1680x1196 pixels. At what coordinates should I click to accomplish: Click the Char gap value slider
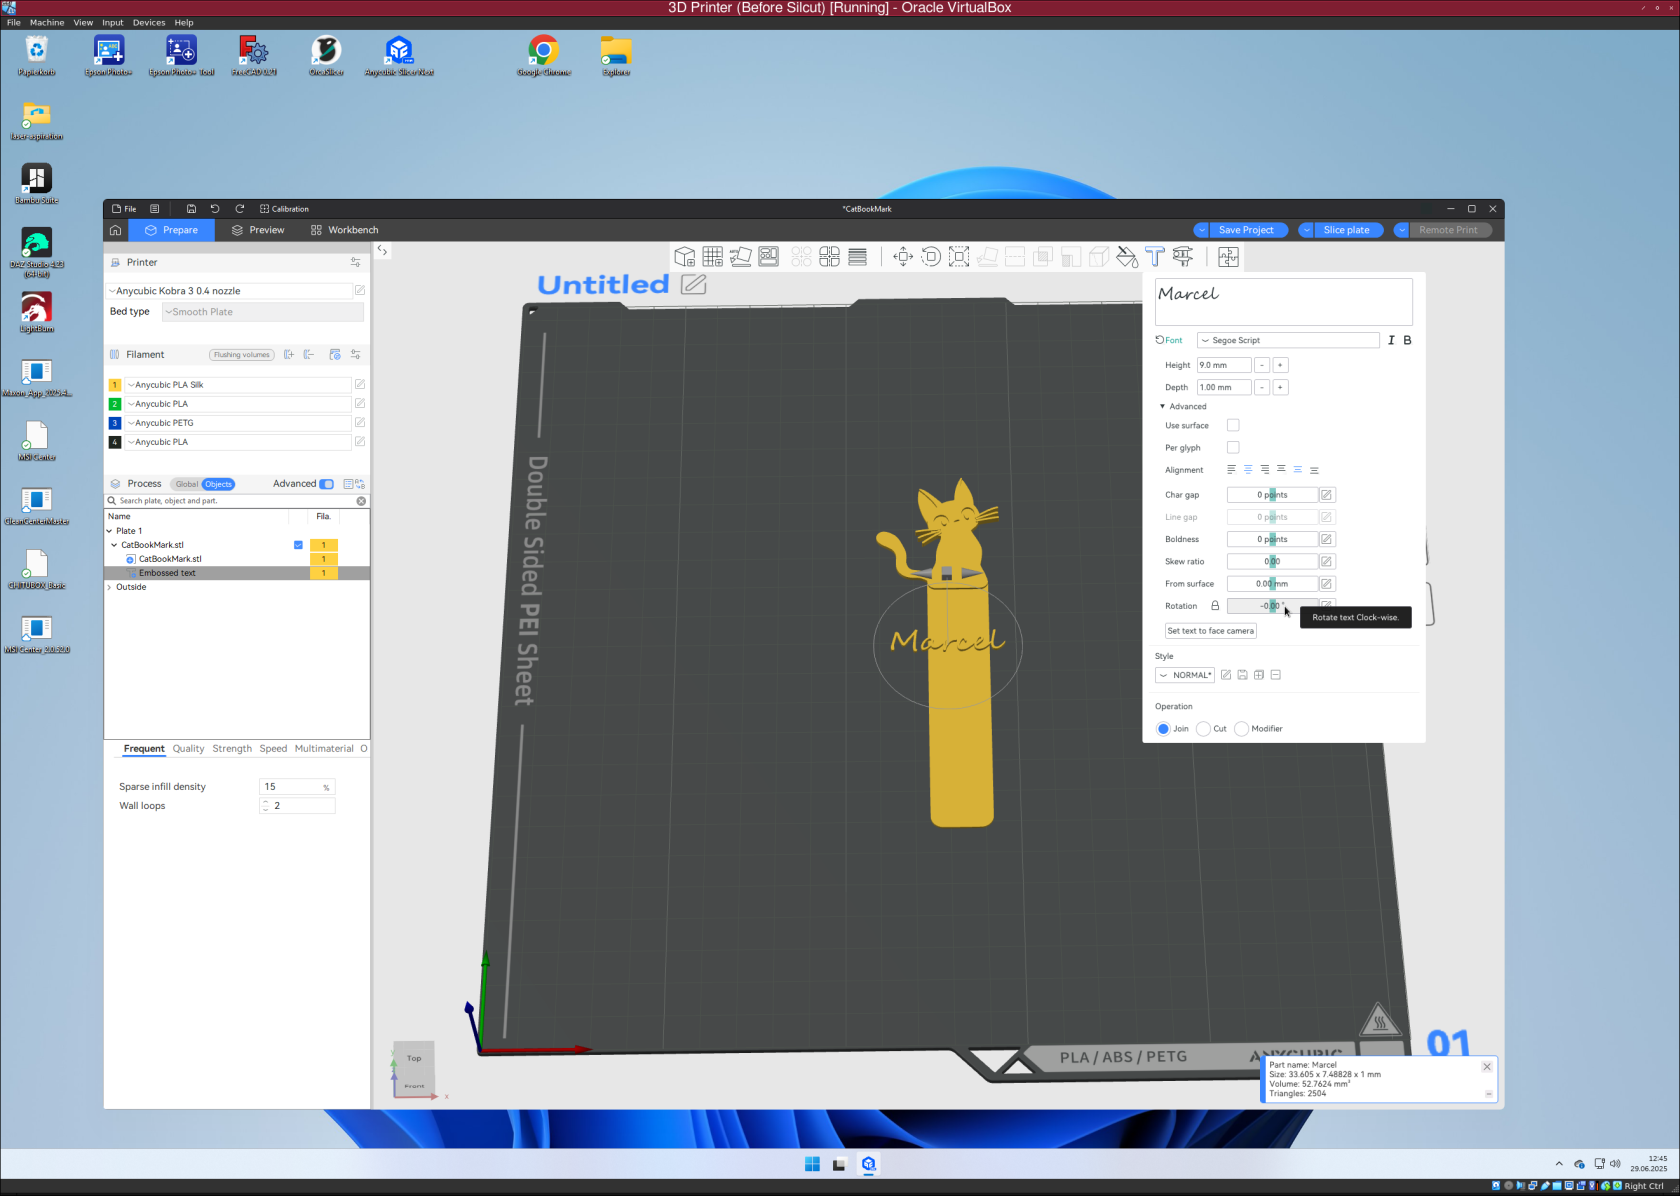click(x=1270, y=494)
